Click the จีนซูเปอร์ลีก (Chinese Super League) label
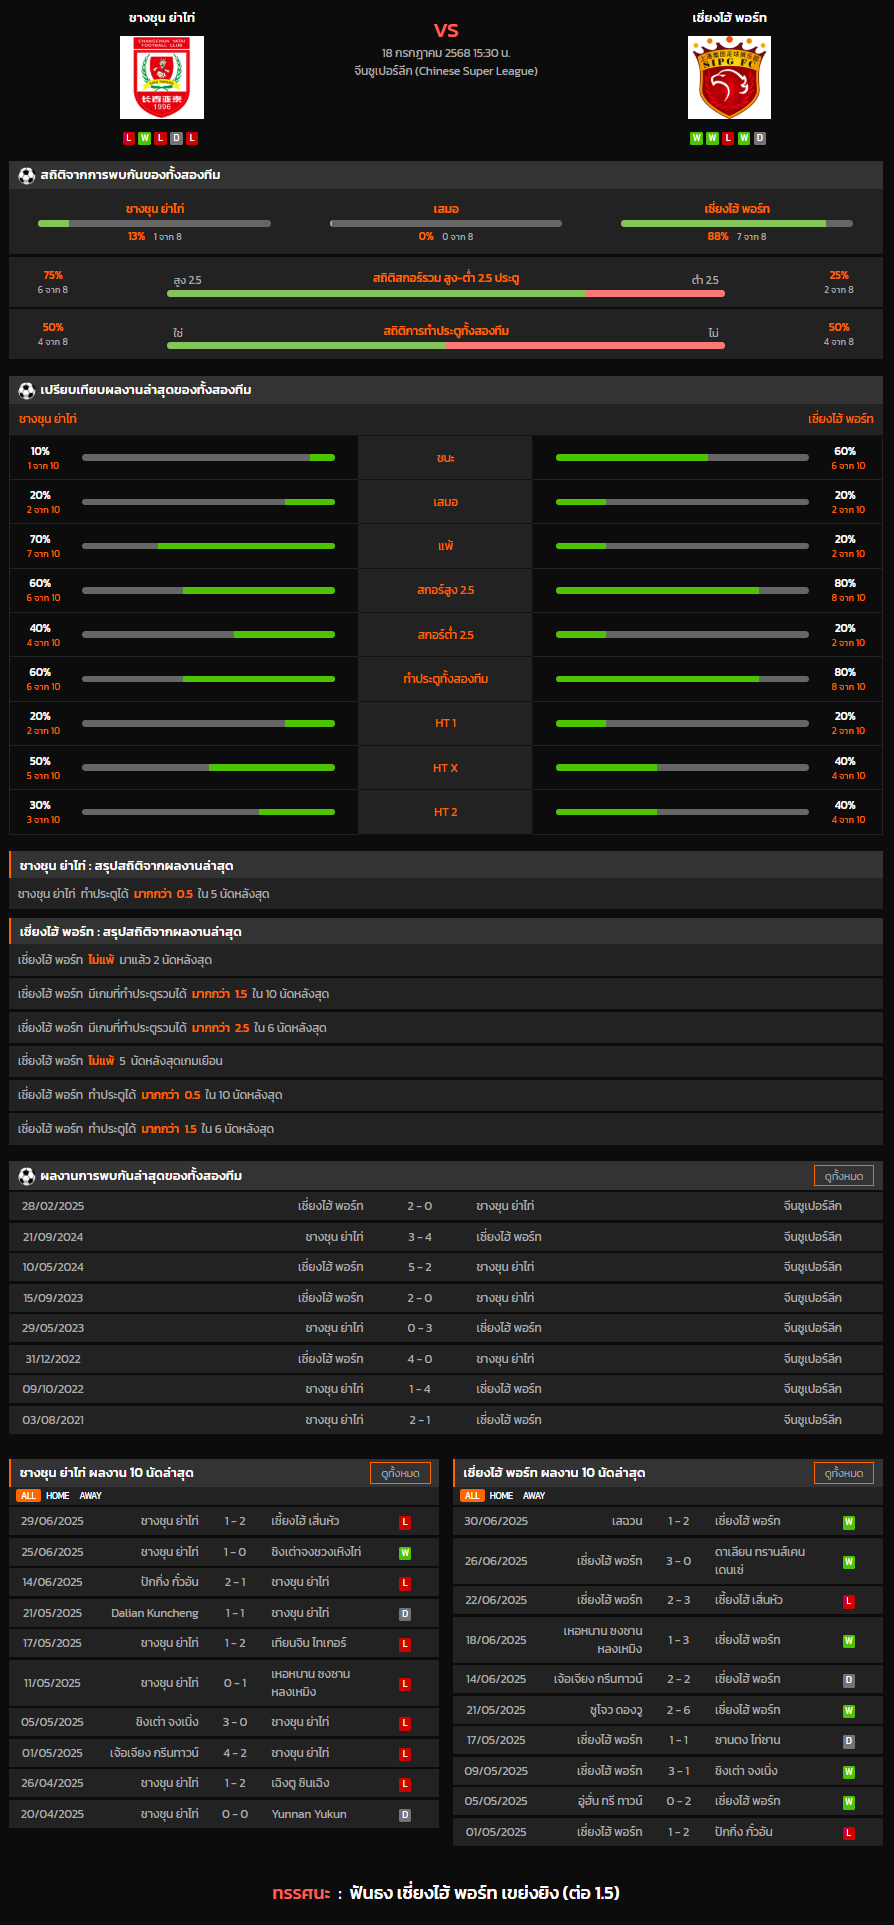 pyautogui.click(x=446, y=71)
